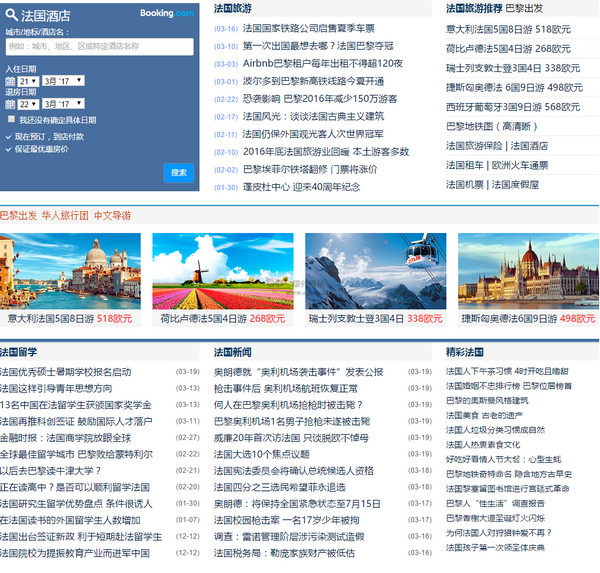Open the 法国留学 section heading
600x573 pixels.
tap(18, 352)
